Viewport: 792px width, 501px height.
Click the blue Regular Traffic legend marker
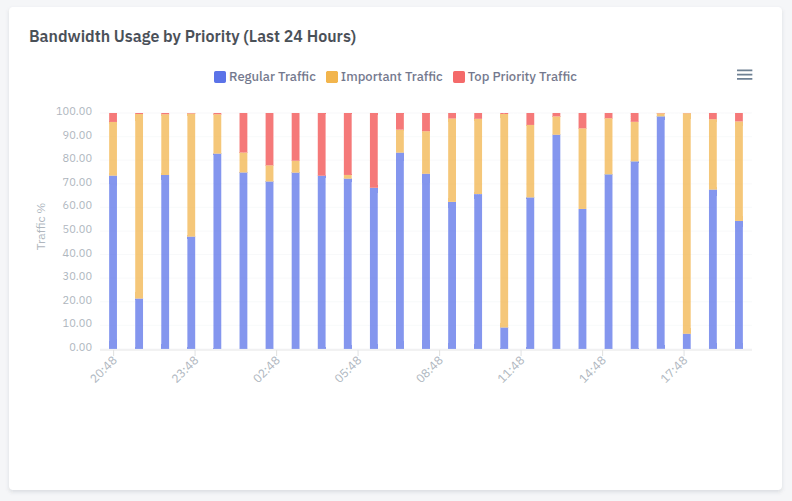[x=220, y=77]
